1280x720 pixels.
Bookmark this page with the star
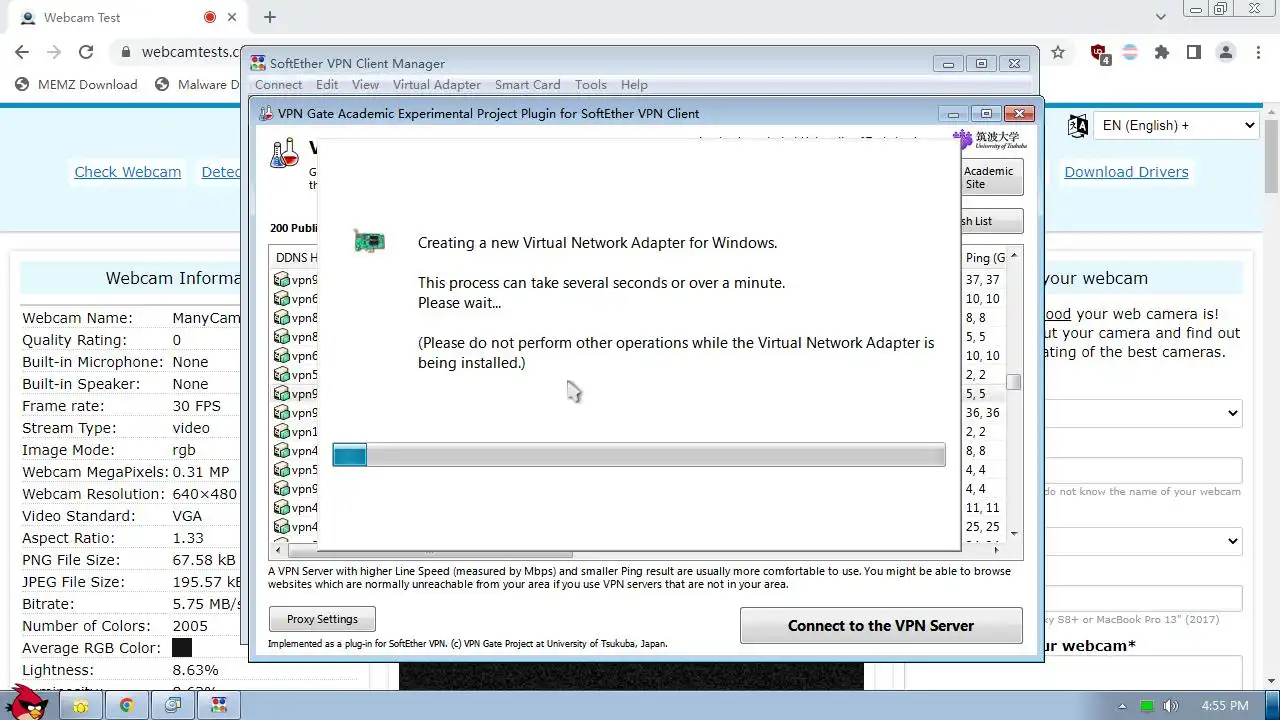click(x=1058, y=52)
